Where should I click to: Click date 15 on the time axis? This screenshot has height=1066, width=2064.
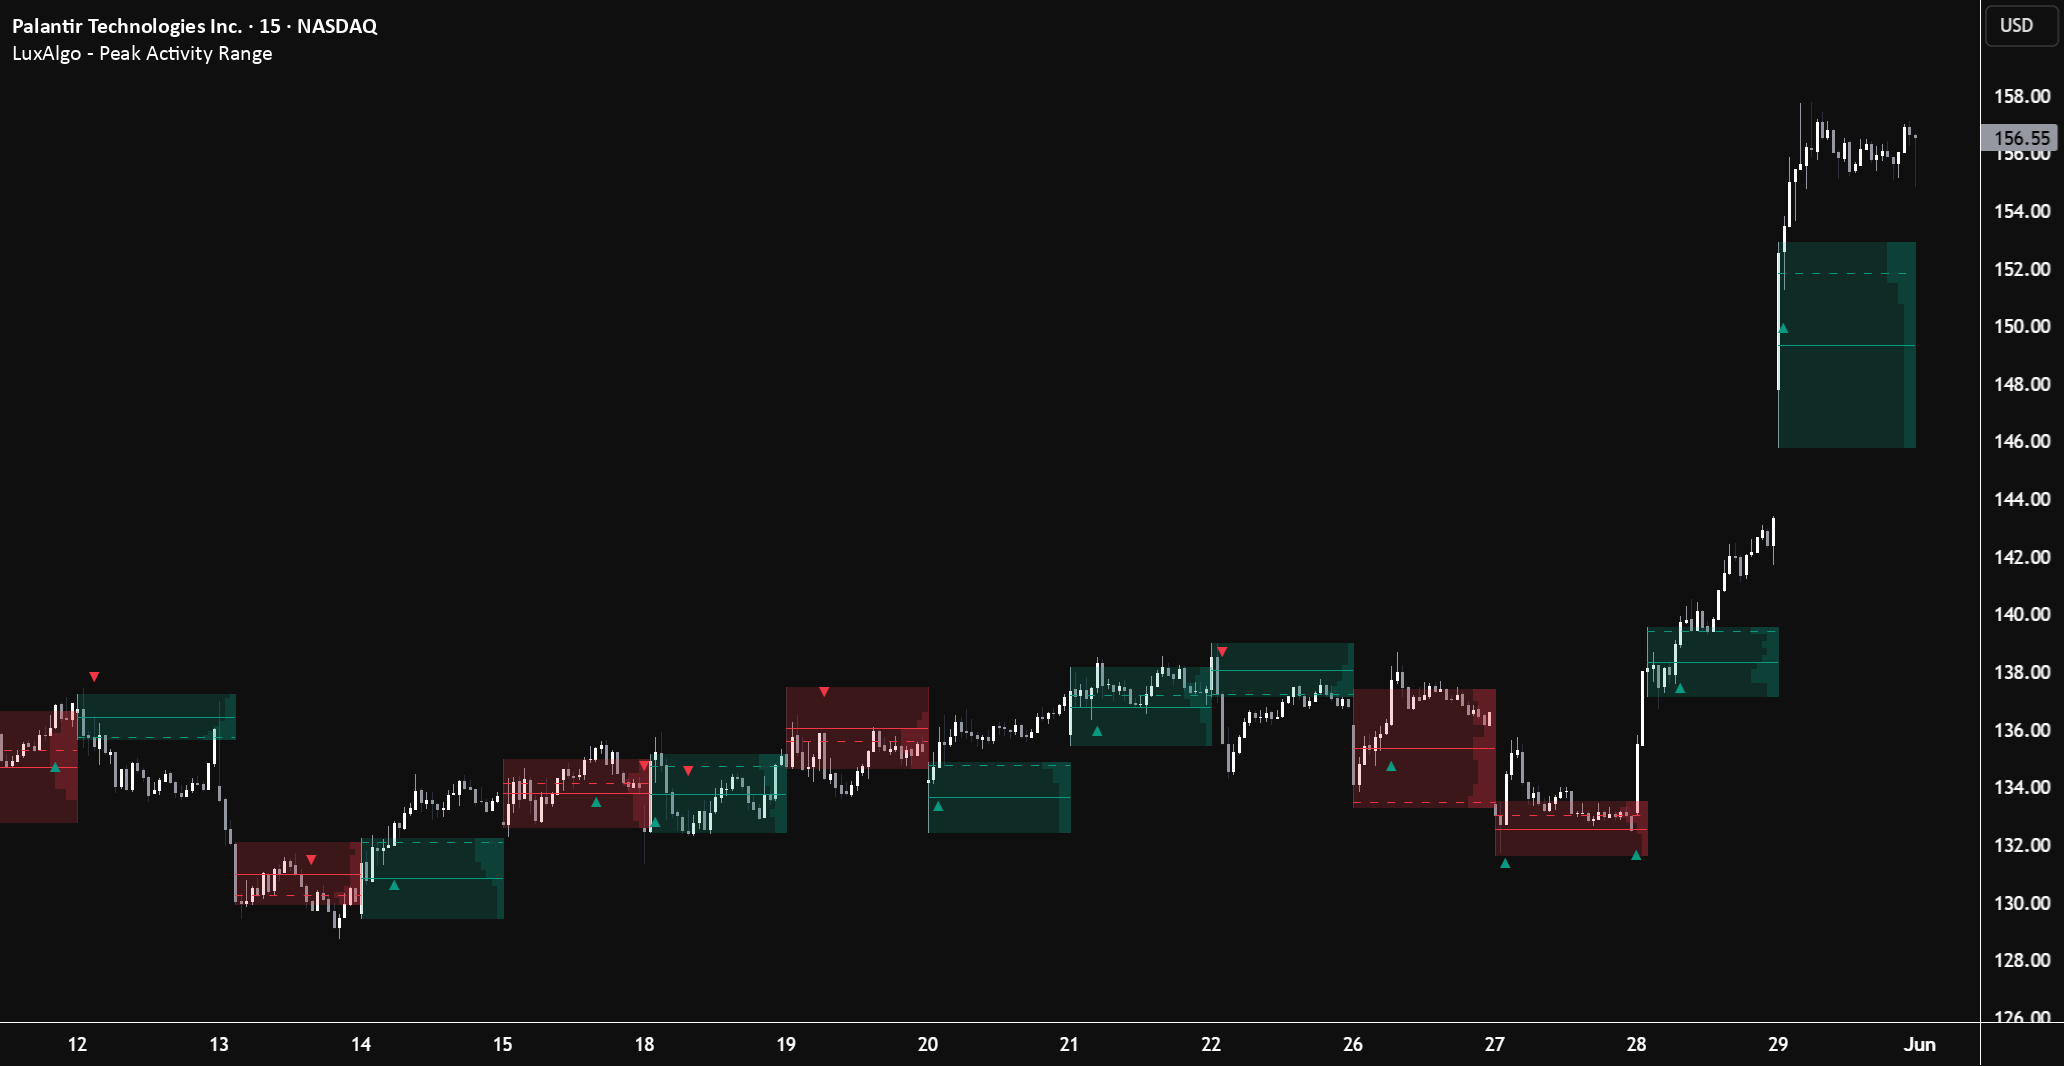coord(502,1044)
